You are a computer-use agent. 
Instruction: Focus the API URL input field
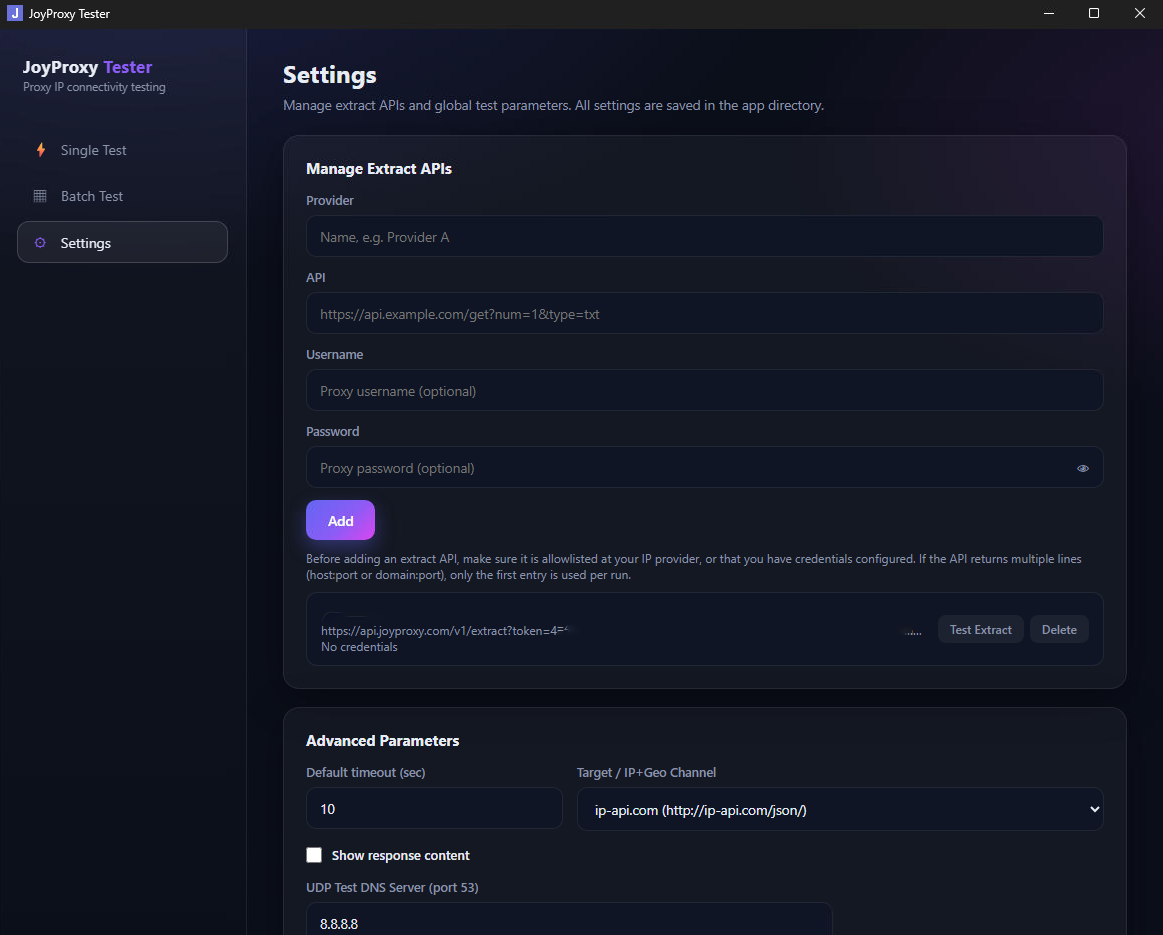click(704, 314)
